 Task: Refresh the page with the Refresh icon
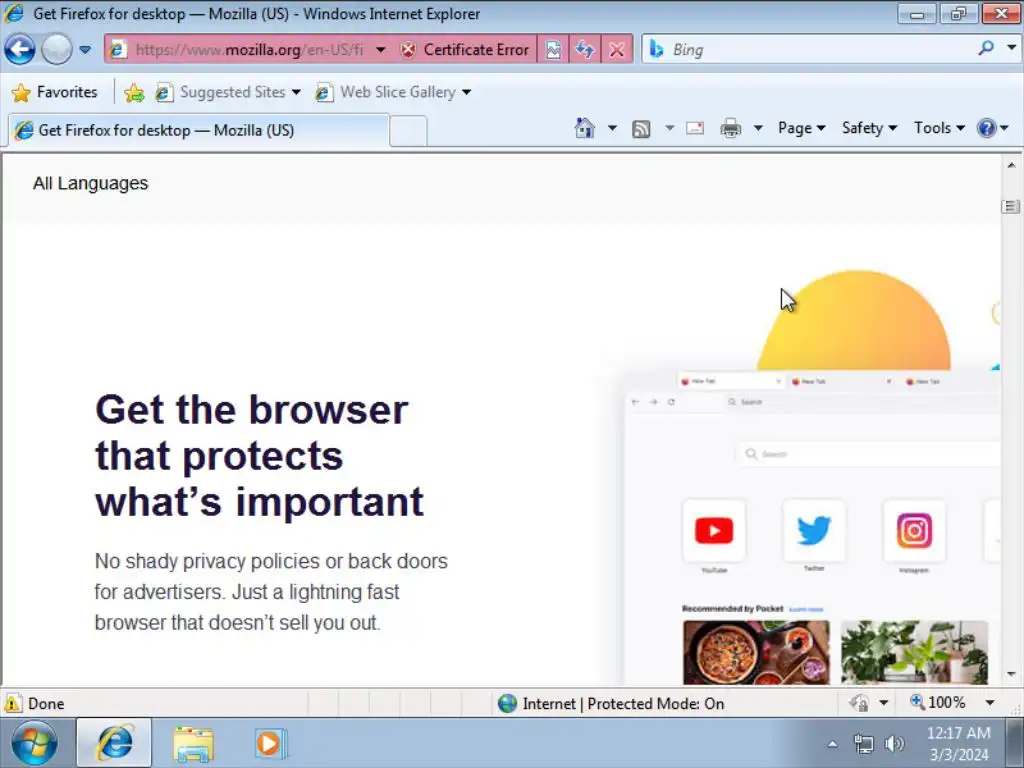(585, 50)
